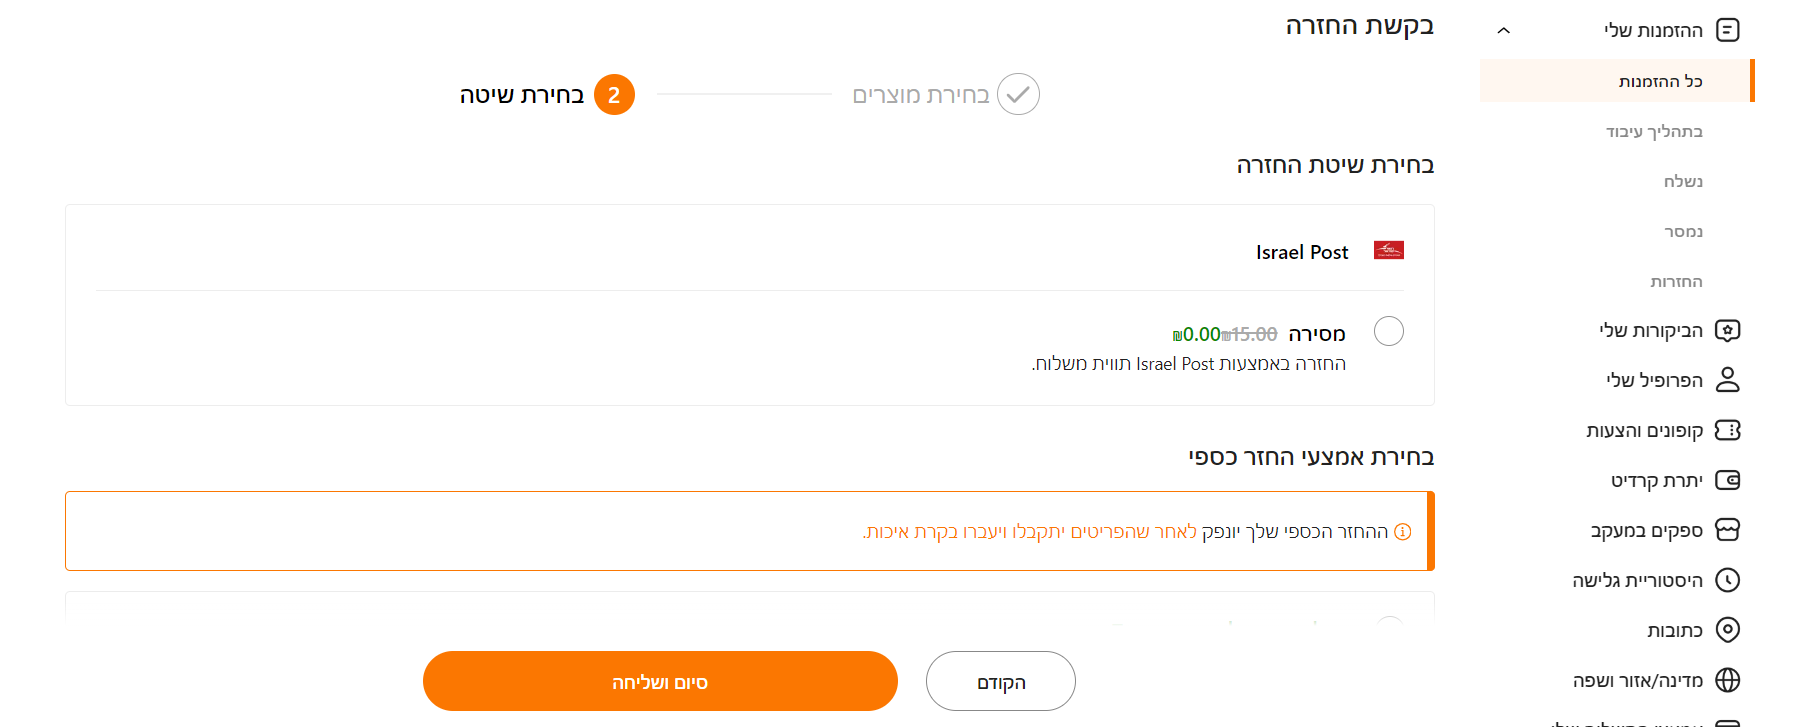Image resolution: width=1803 pixels, height=727 pixels.
Task: Open the Returns menu item
Action: tap(1676, 281)
